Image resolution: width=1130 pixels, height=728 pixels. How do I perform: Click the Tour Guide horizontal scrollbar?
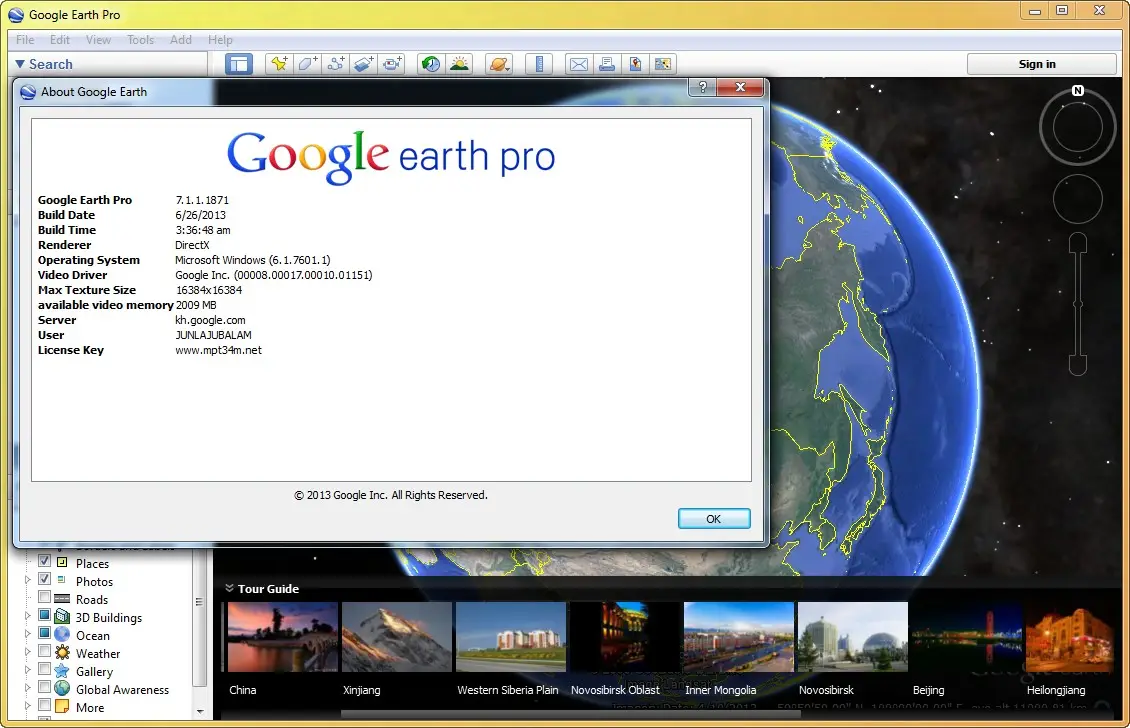pos(570,714)
